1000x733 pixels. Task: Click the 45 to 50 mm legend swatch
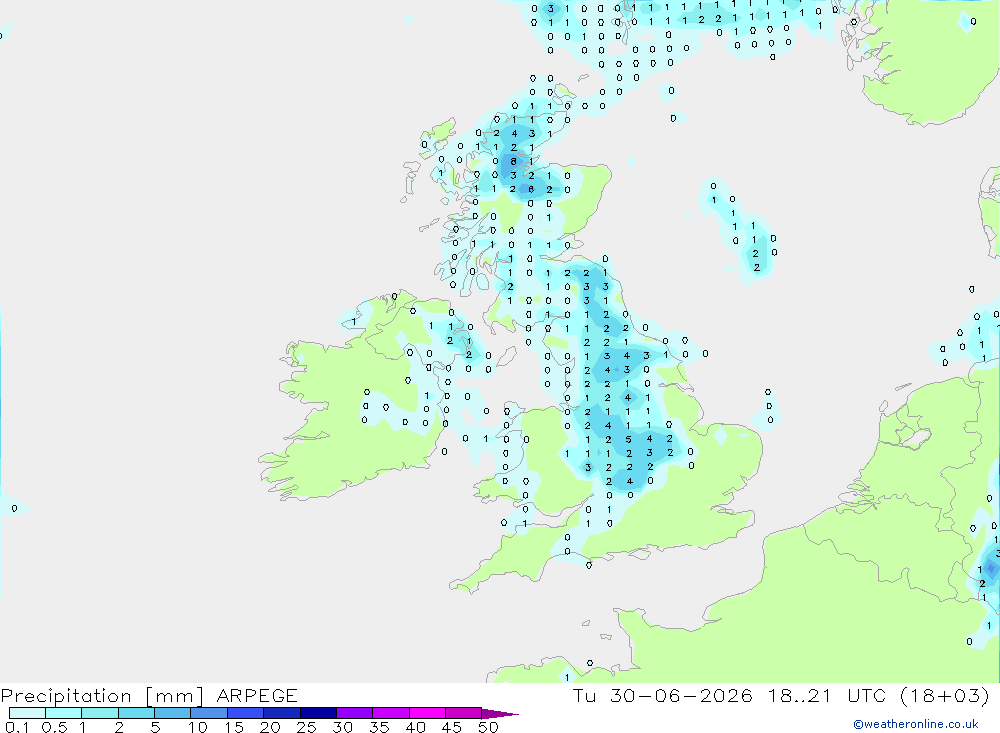tap(464, 713)
